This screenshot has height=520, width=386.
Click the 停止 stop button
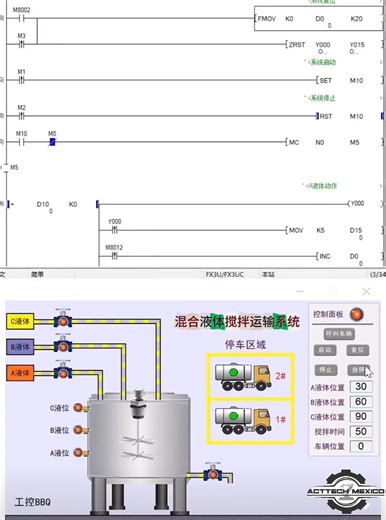point(325,370)
